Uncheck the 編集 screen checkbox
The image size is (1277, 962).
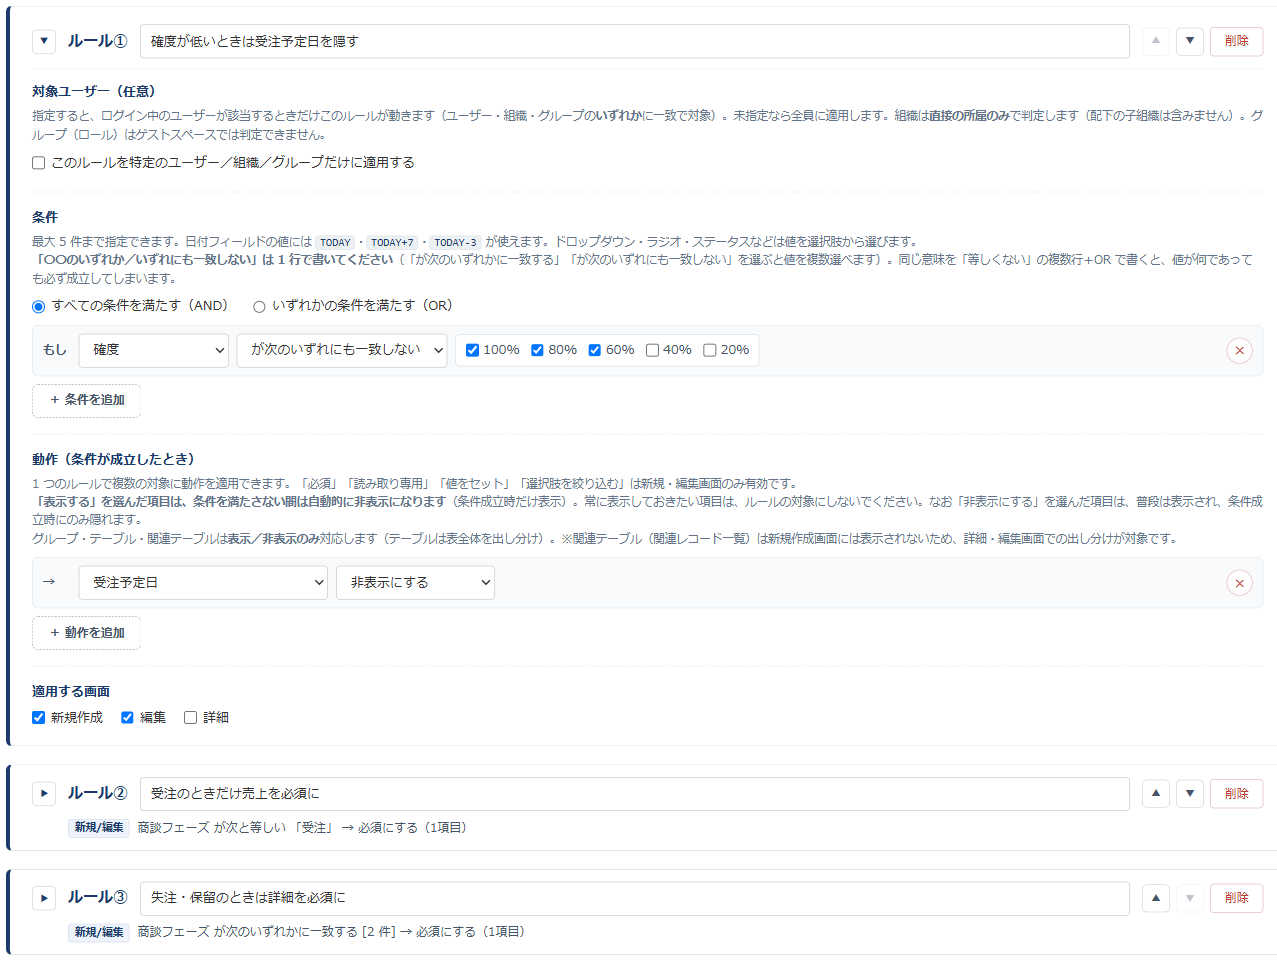pos(128,718)
